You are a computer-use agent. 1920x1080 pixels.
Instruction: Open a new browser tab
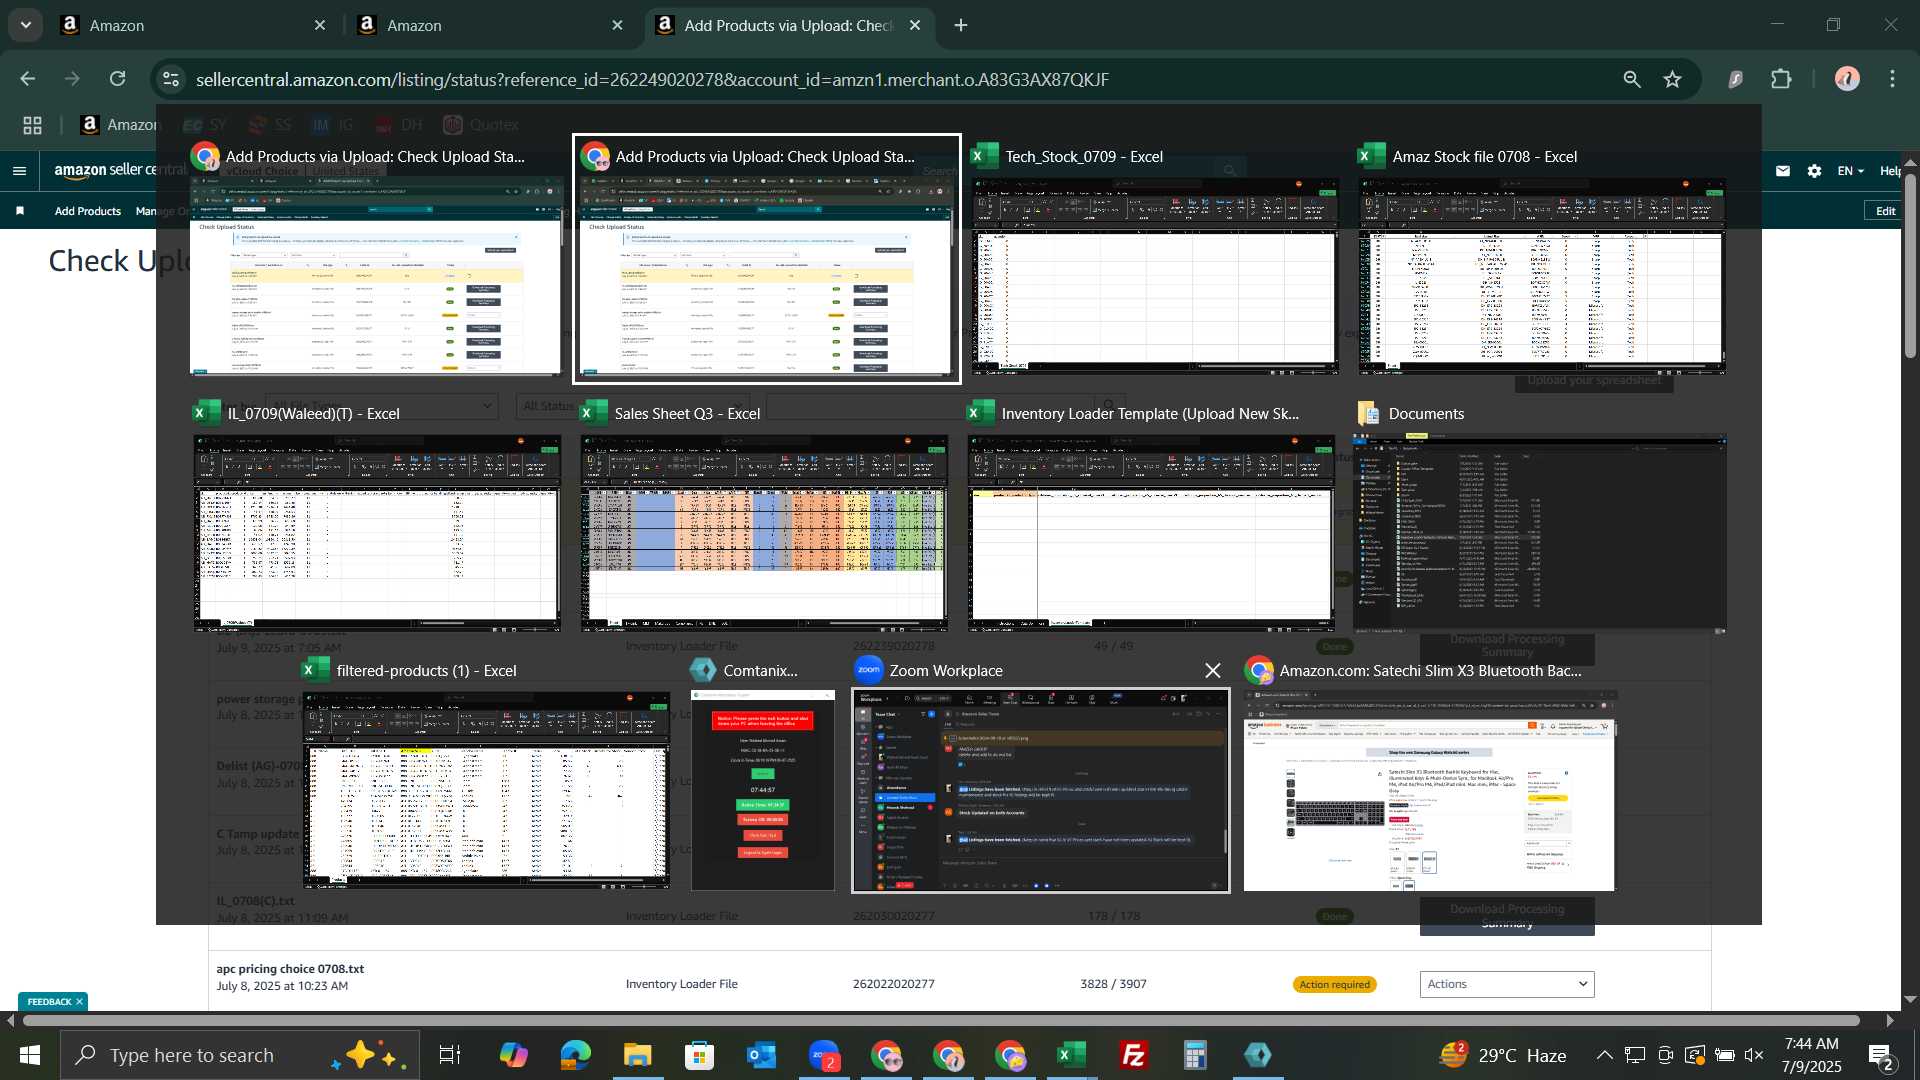click(x=961, y=25)
